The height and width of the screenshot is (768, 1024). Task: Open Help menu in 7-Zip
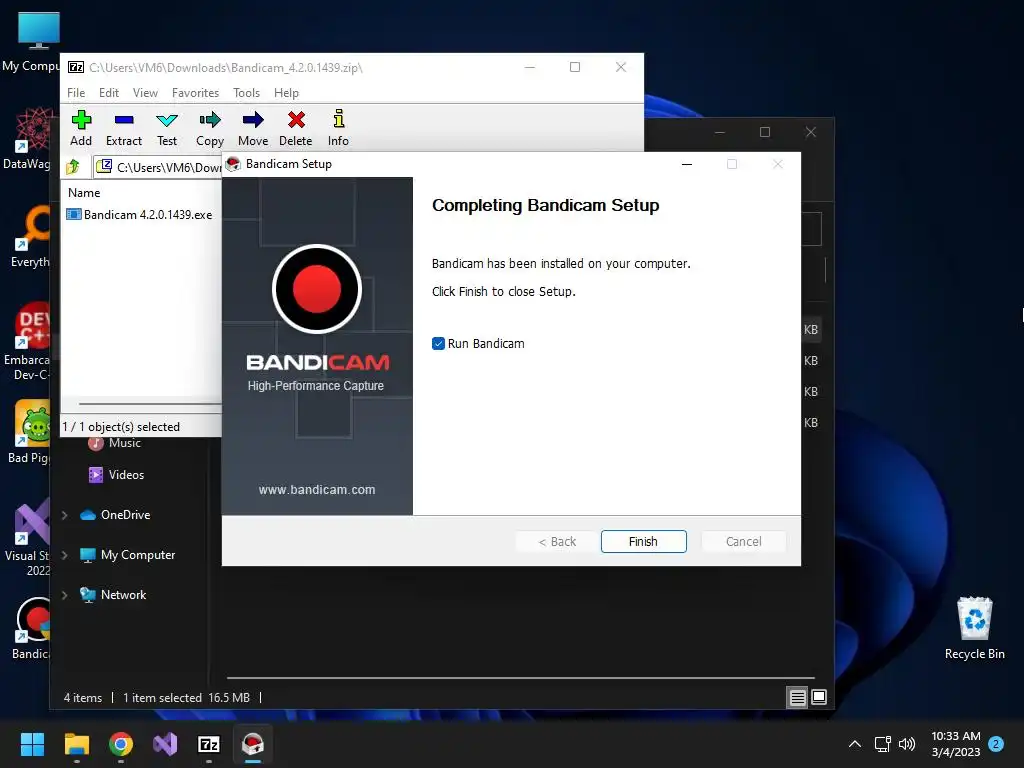coord(286,93)
